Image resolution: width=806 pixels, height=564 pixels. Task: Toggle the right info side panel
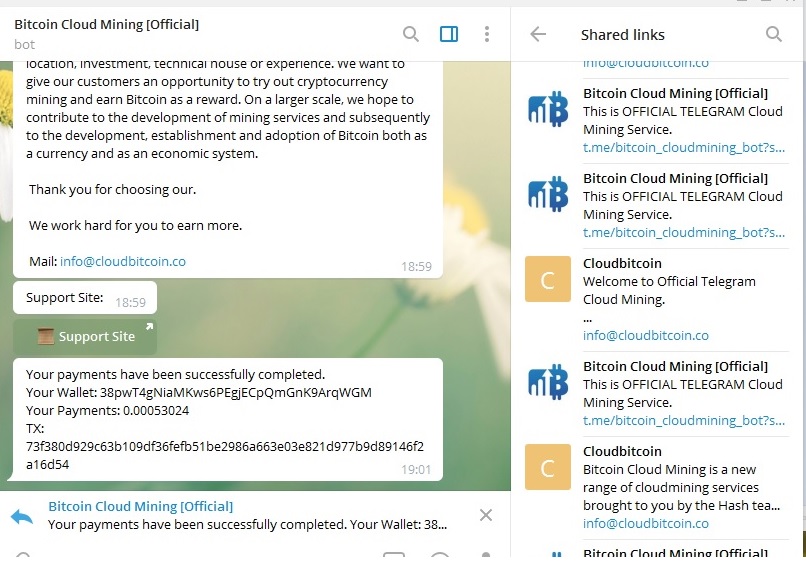tap(449, 34)
